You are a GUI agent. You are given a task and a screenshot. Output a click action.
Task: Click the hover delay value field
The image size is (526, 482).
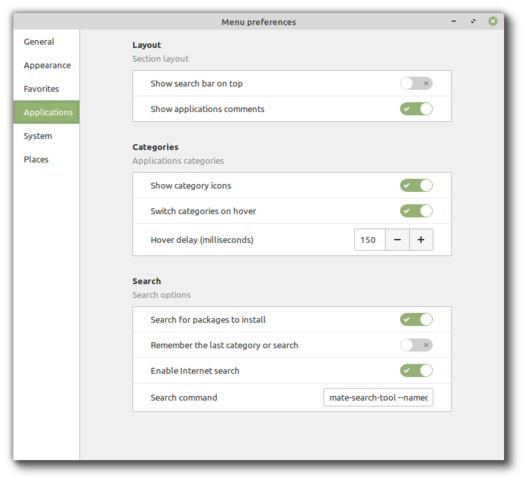pos(370,239)
